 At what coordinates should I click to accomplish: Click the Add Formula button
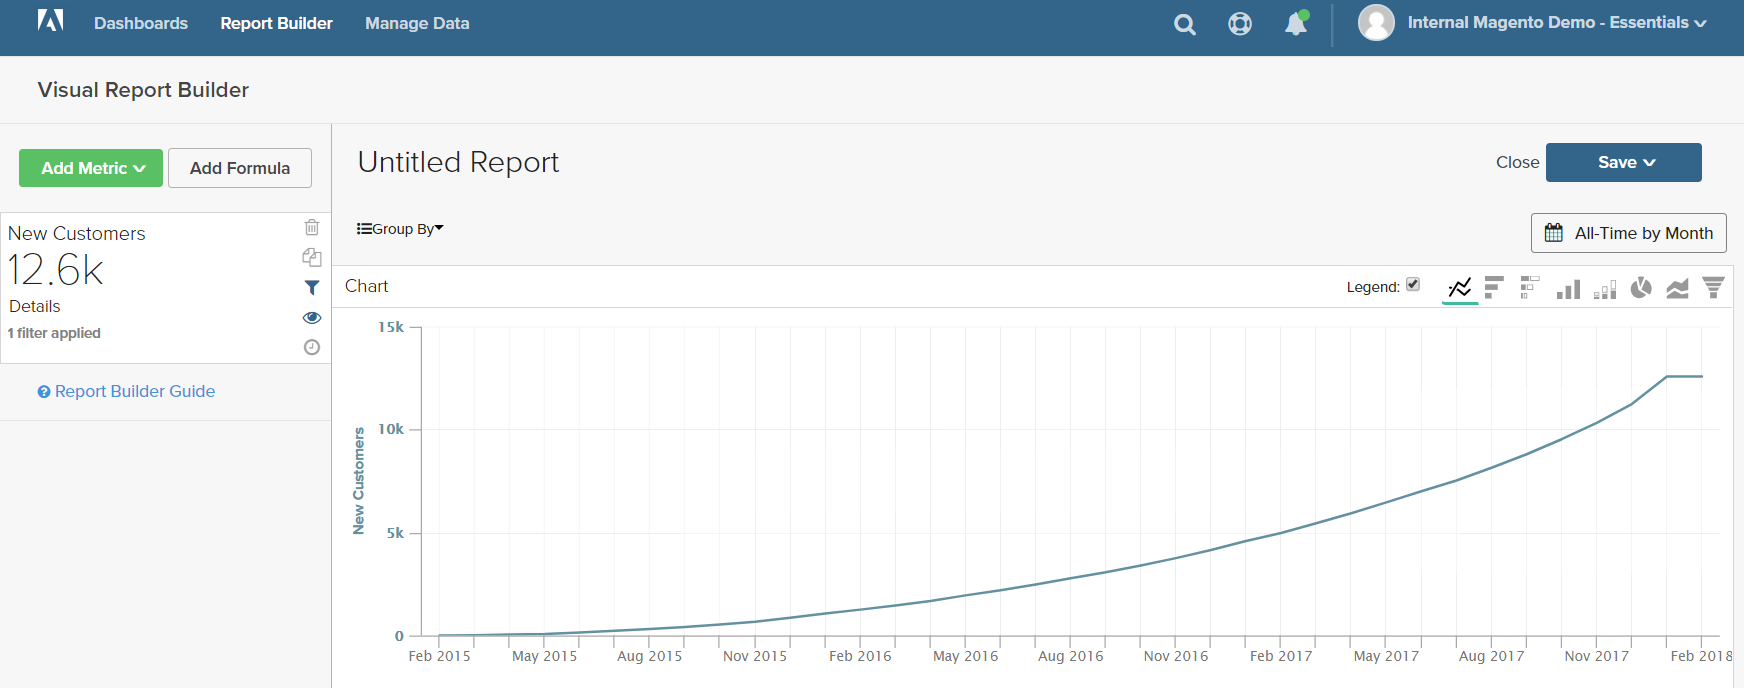240,168
